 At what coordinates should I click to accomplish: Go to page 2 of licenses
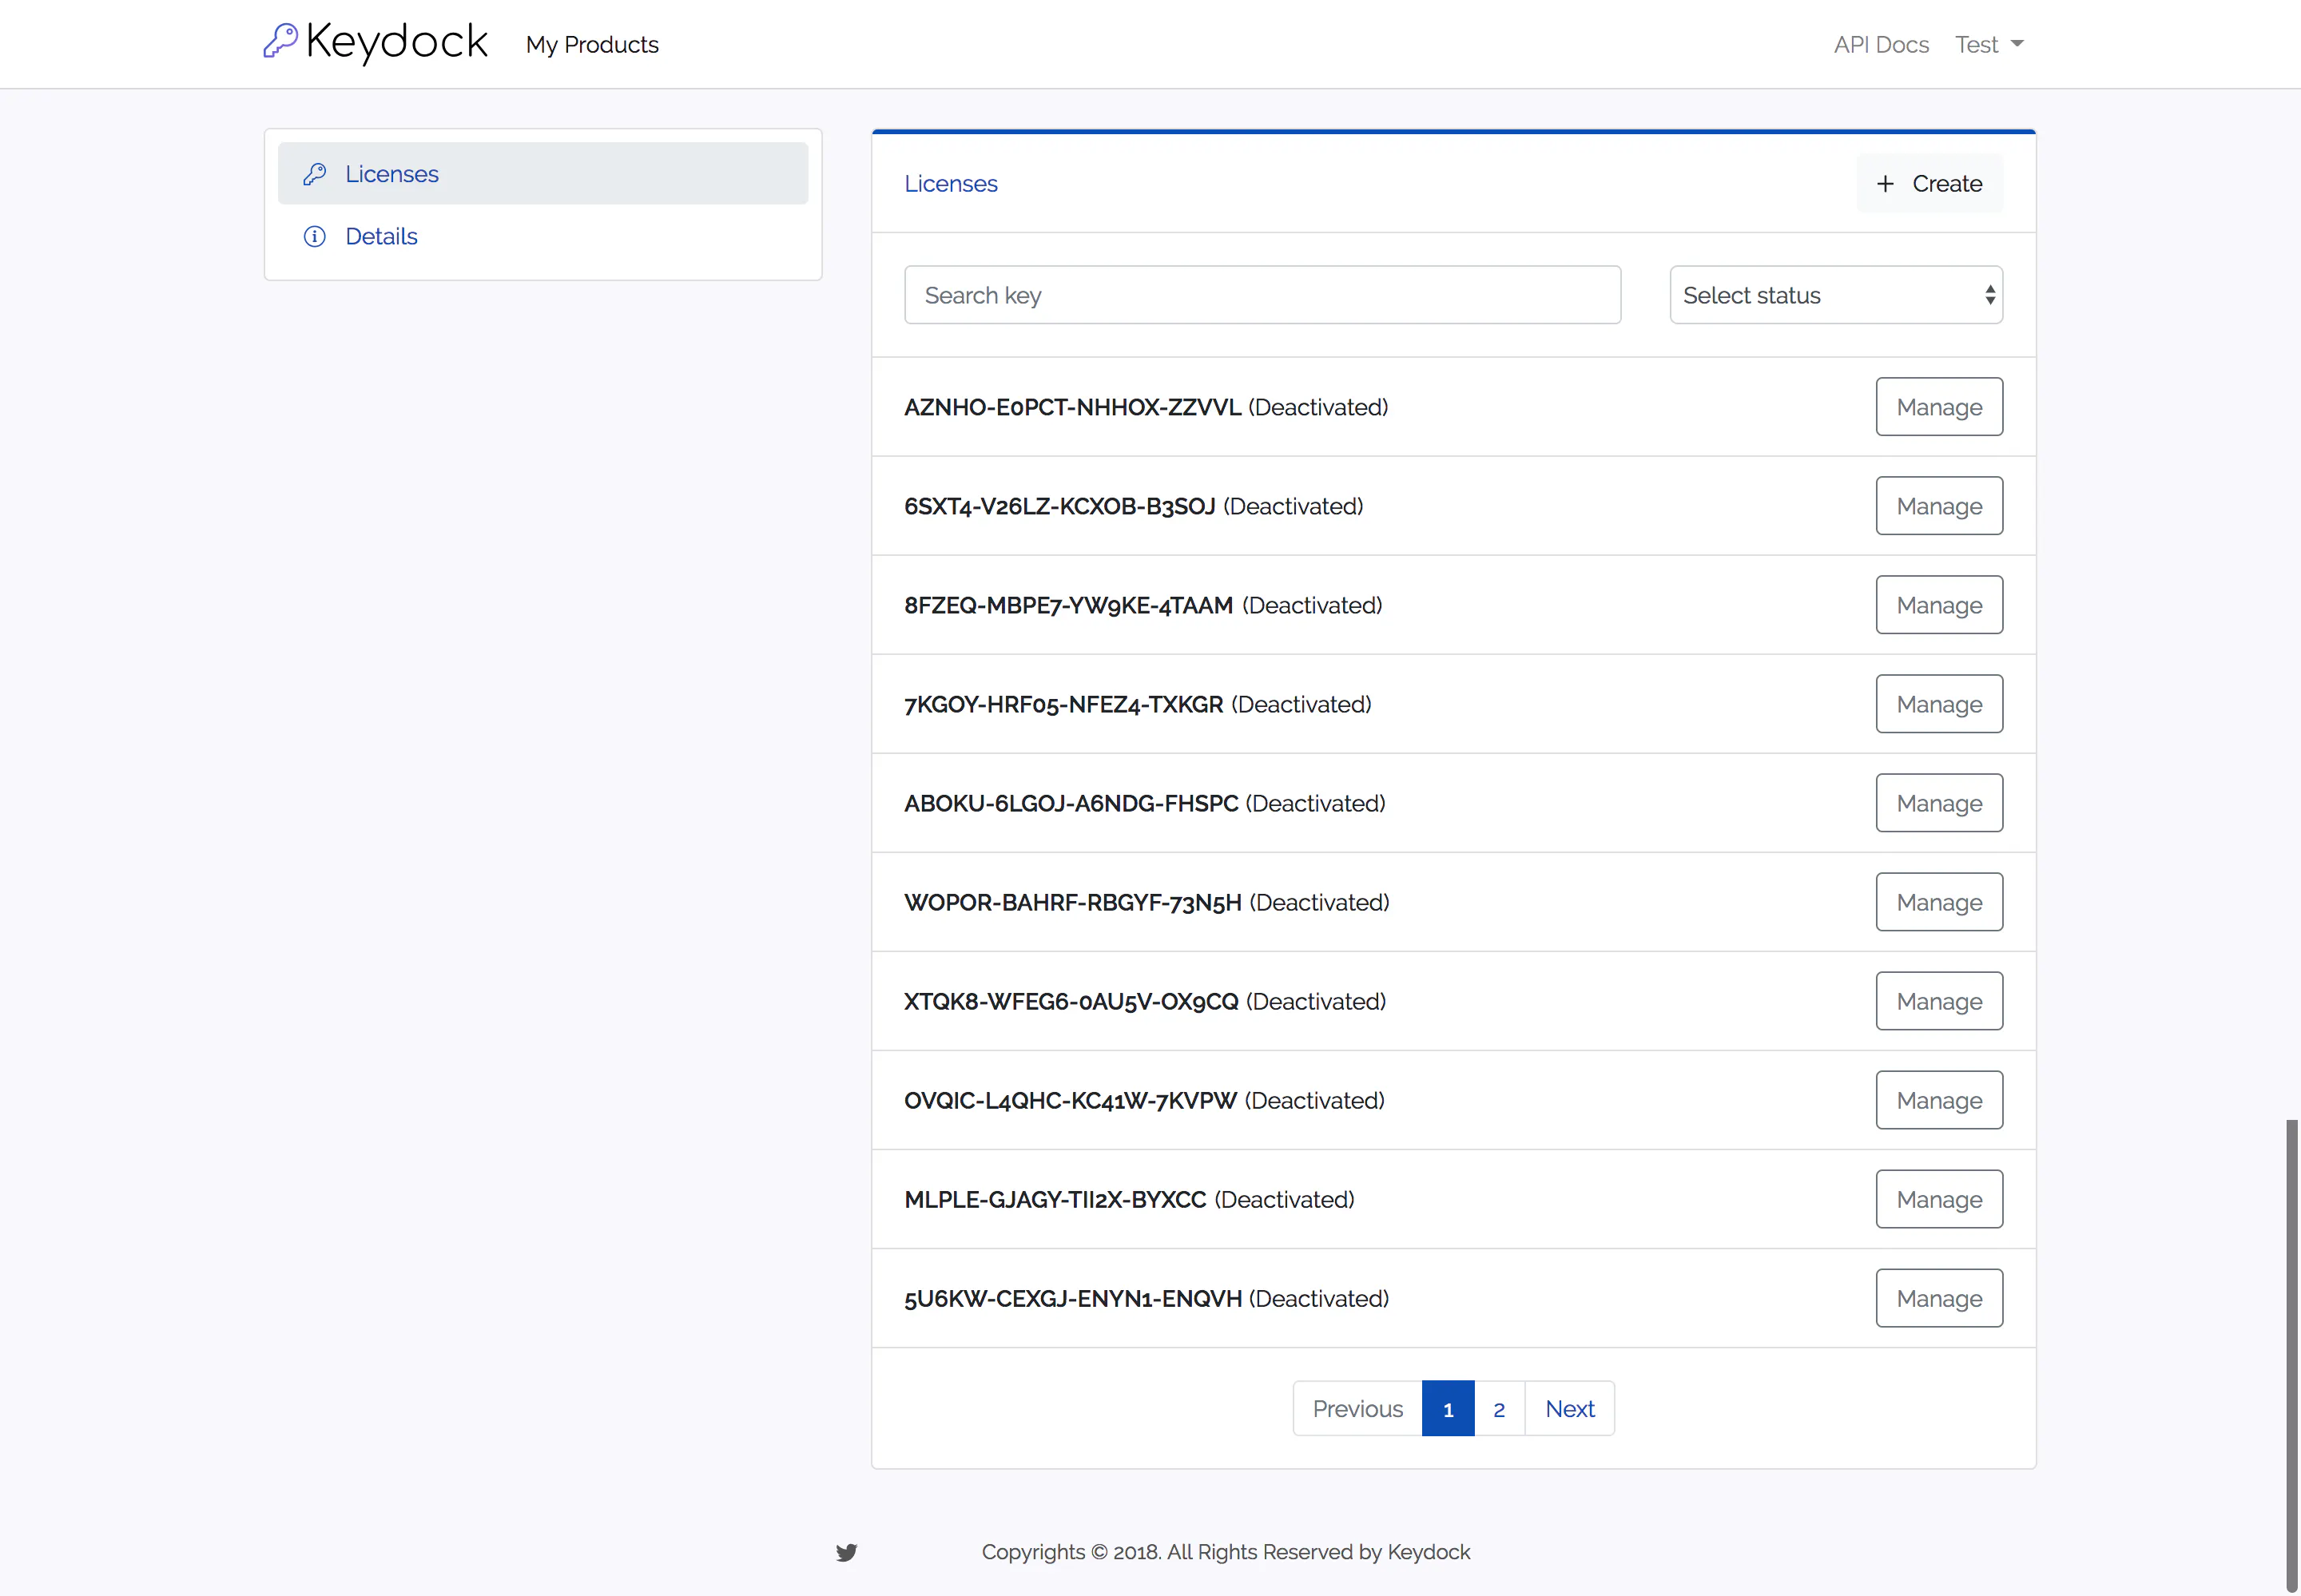click(1499, 1408)
